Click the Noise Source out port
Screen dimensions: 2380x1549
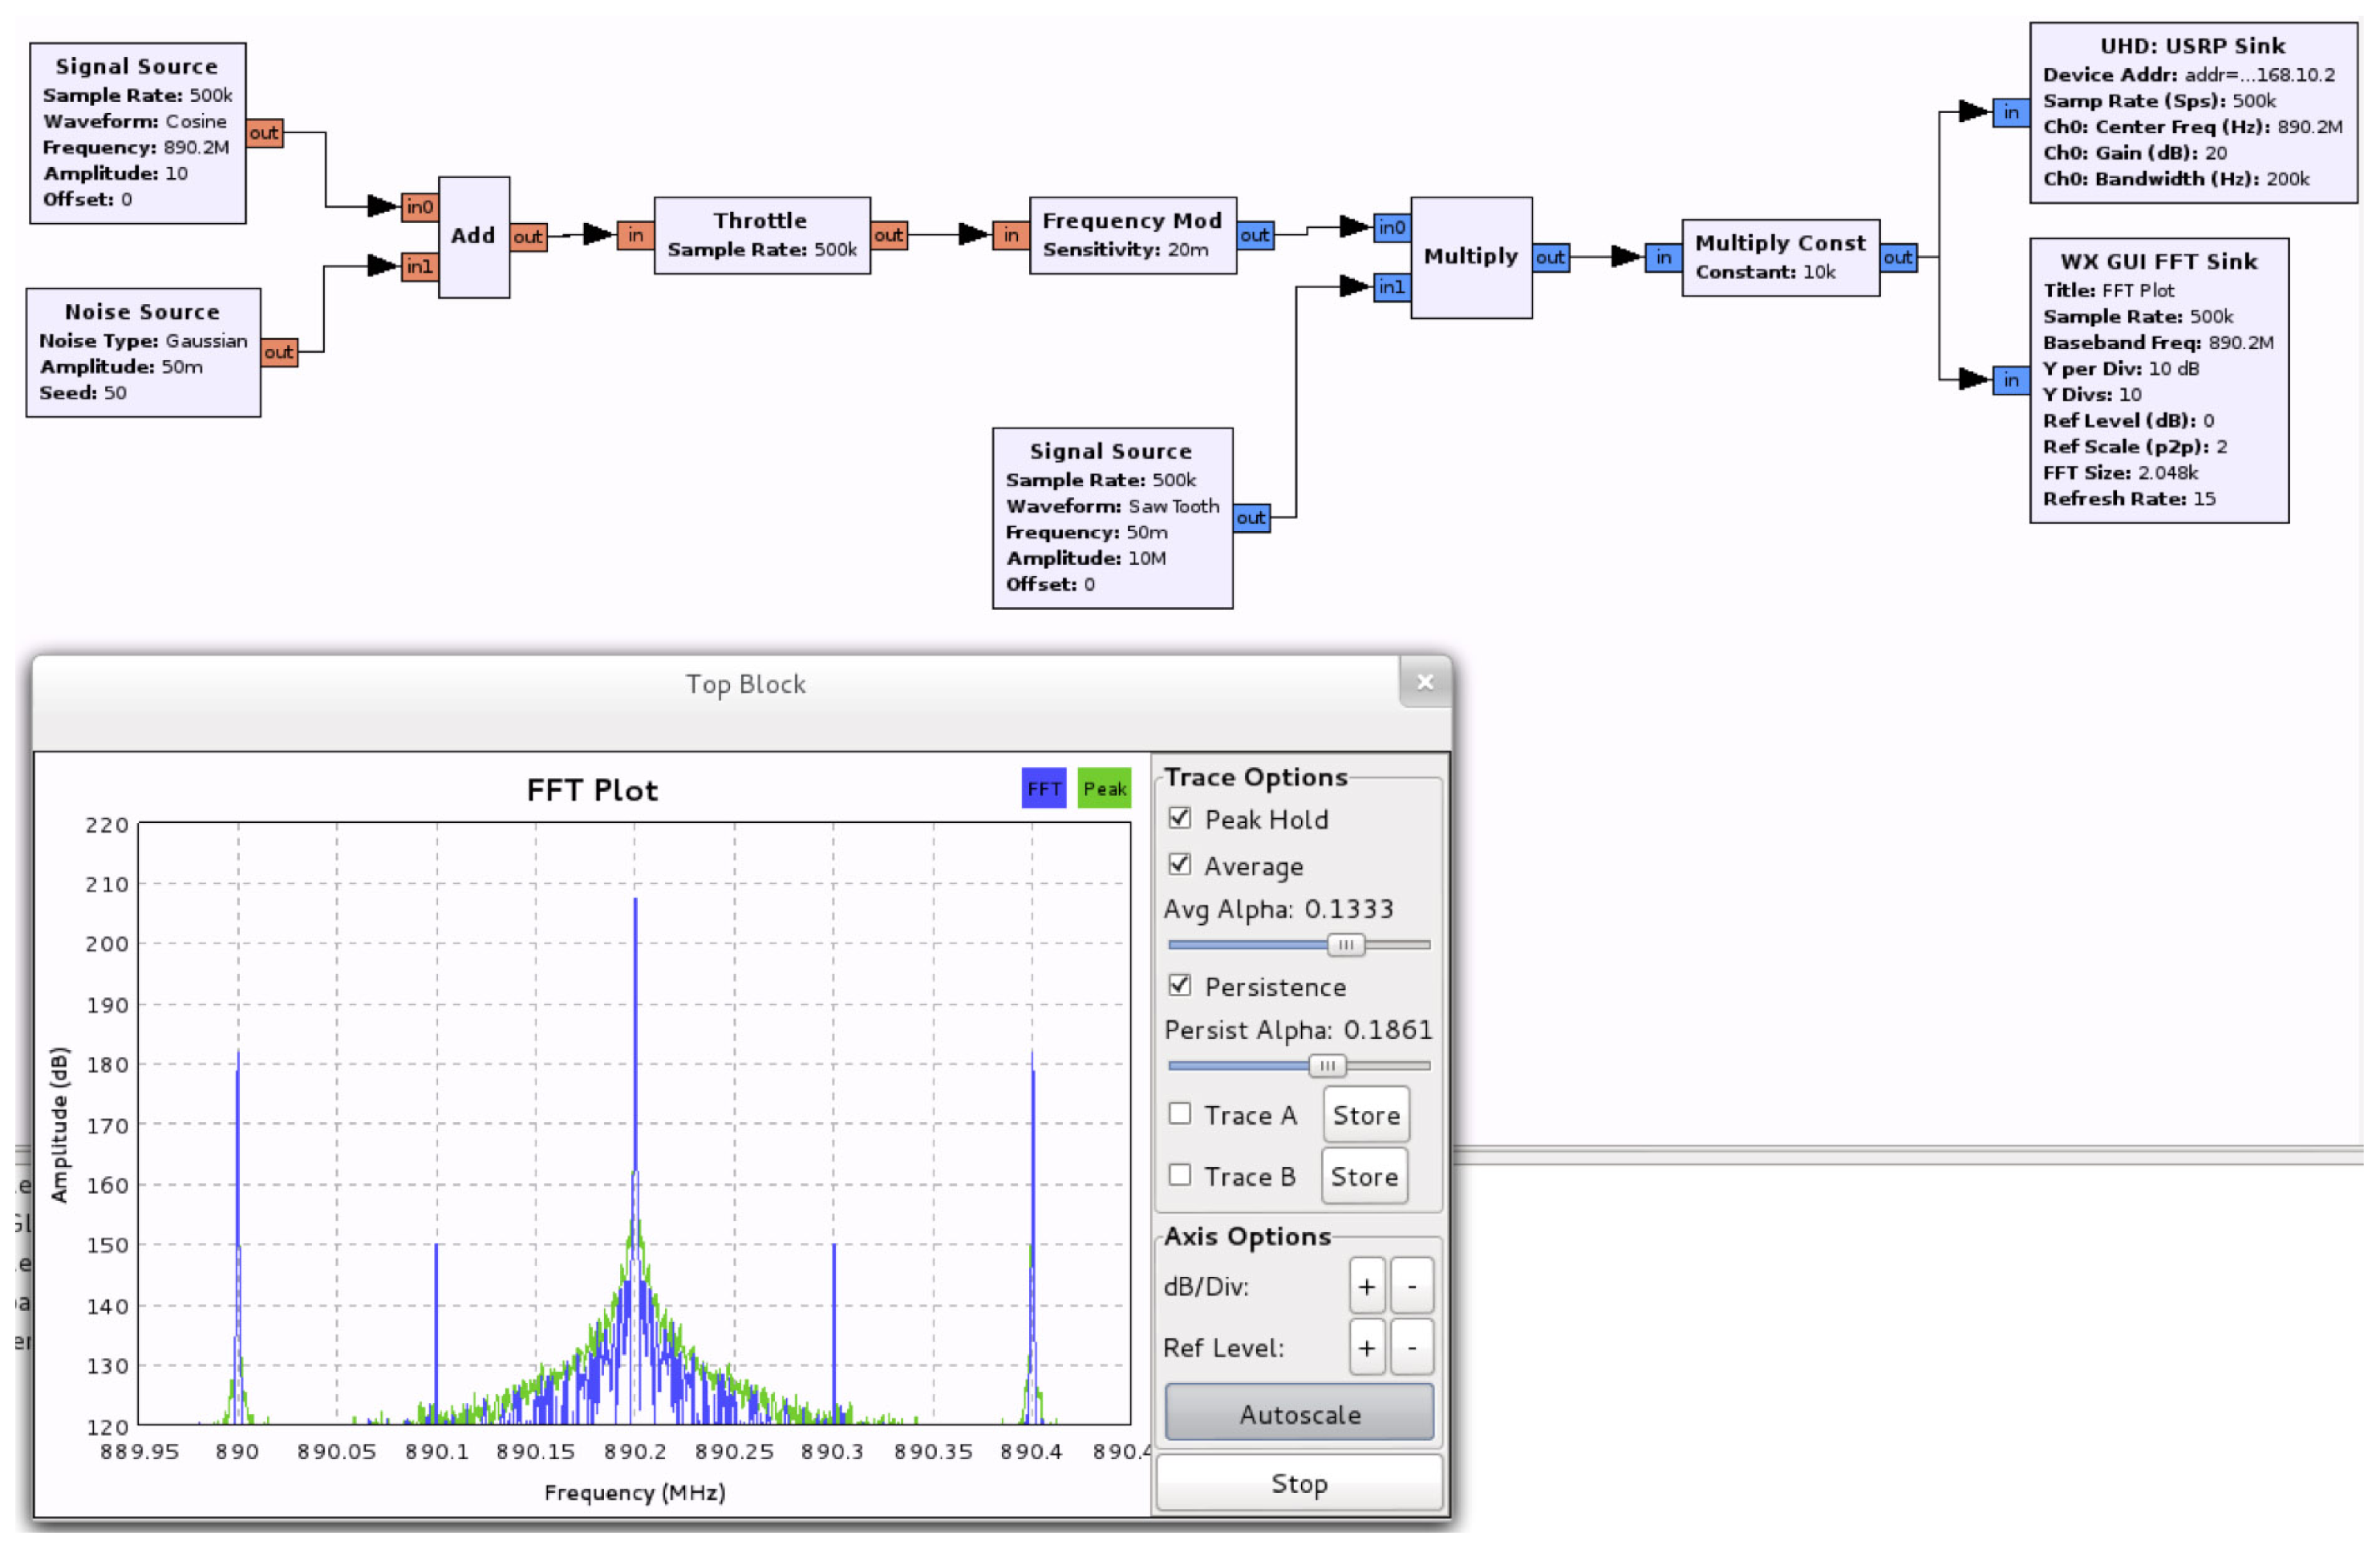click(279, 352)
